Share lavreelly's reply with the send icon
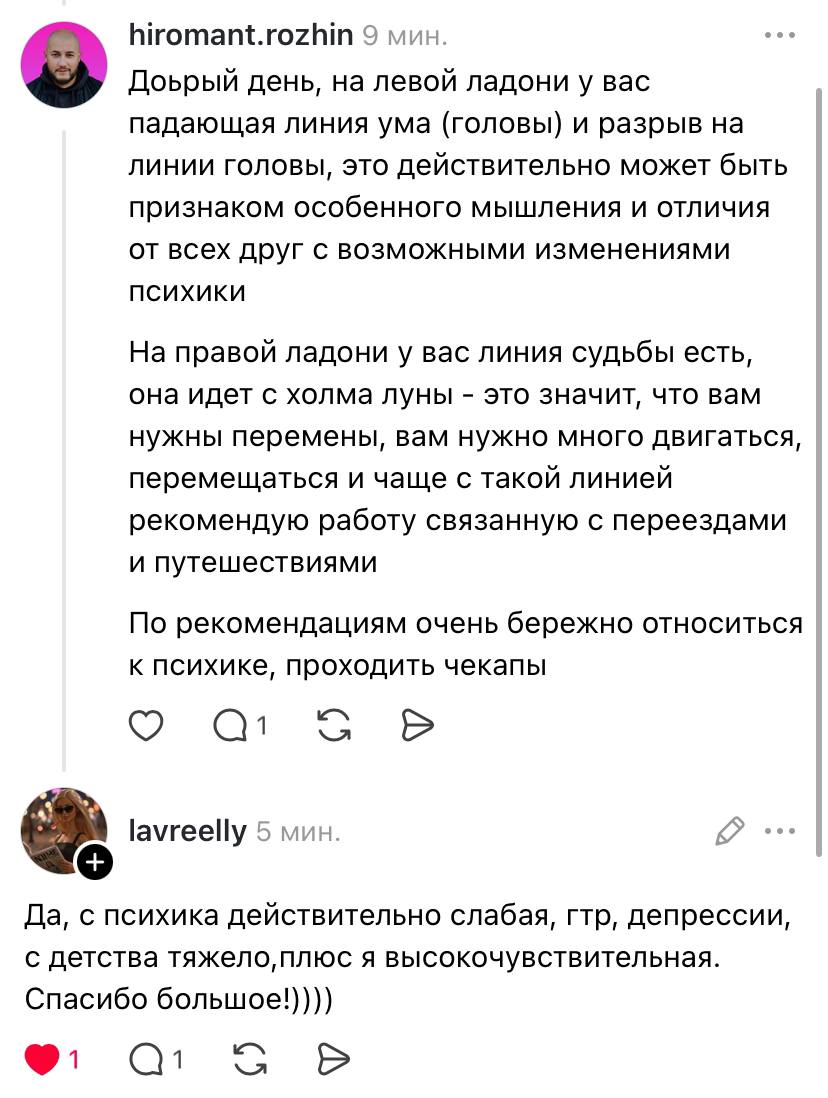The height and width of the screenshot is (1098, 828). (332, 1058)
